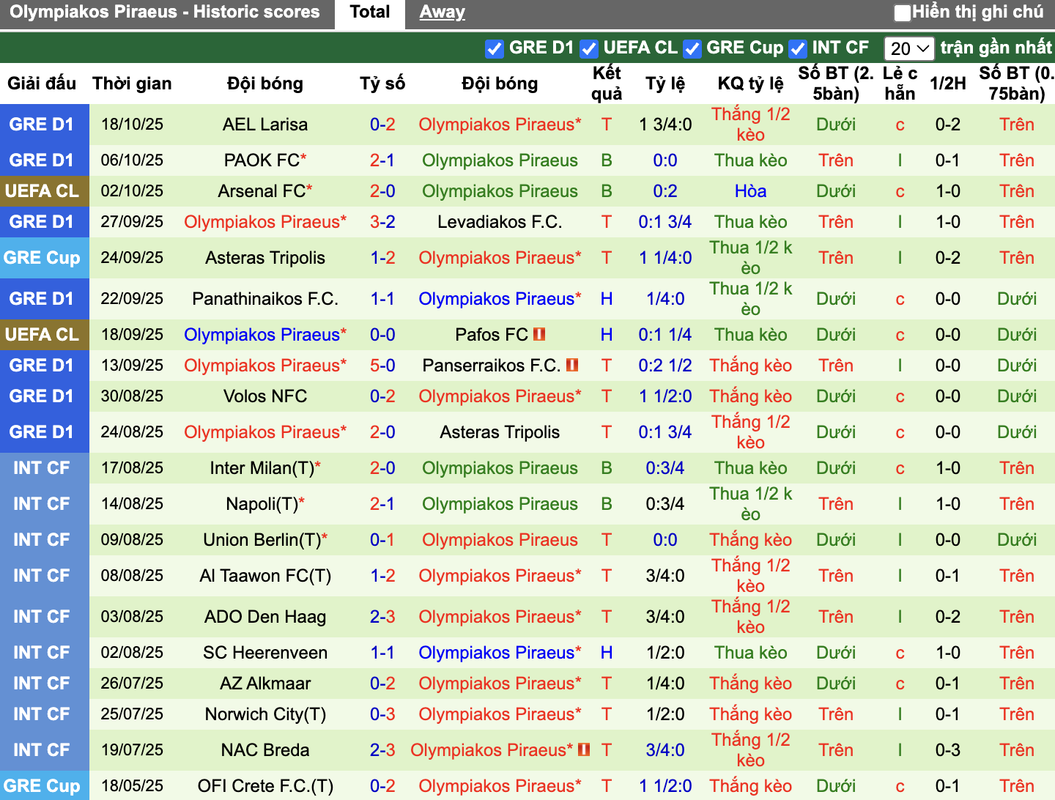Click red card icon next to Pafos FC

click(539, 334)
